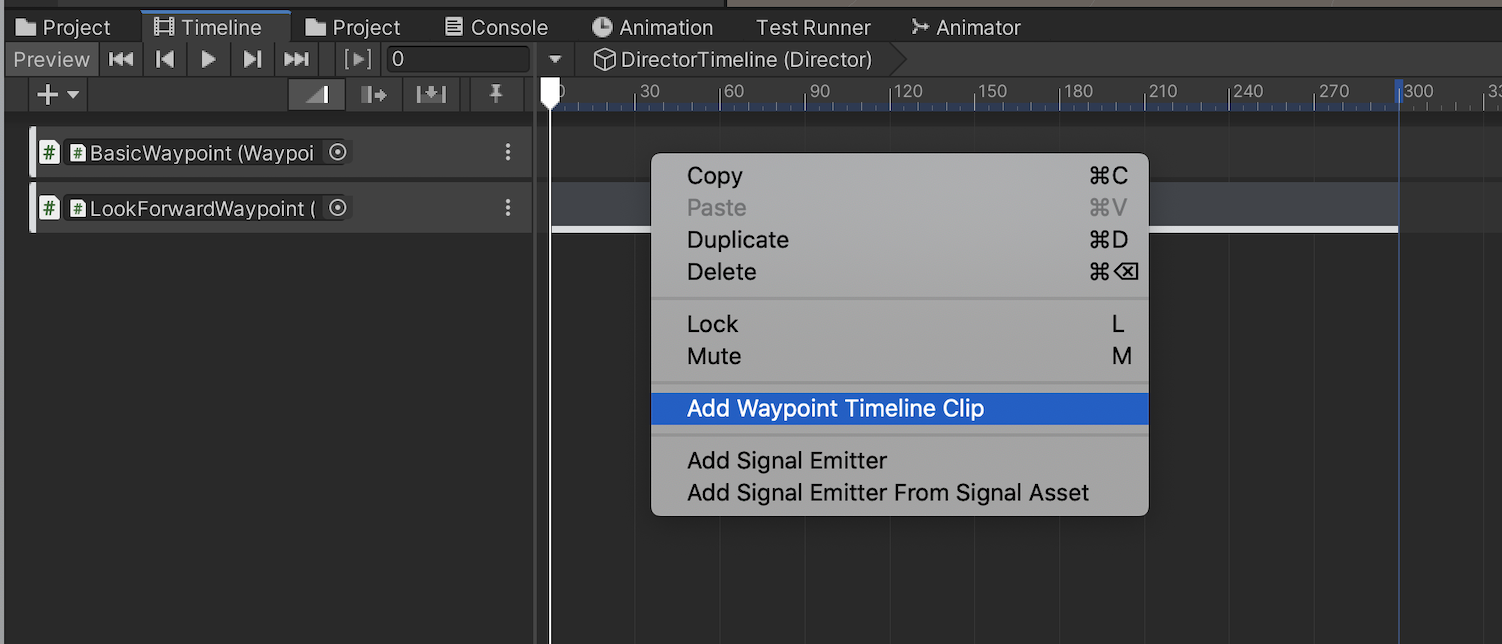Click the frame number input field
Image resolution: width=1502 pixels, height=644 pixels.
tap(458, 59)
